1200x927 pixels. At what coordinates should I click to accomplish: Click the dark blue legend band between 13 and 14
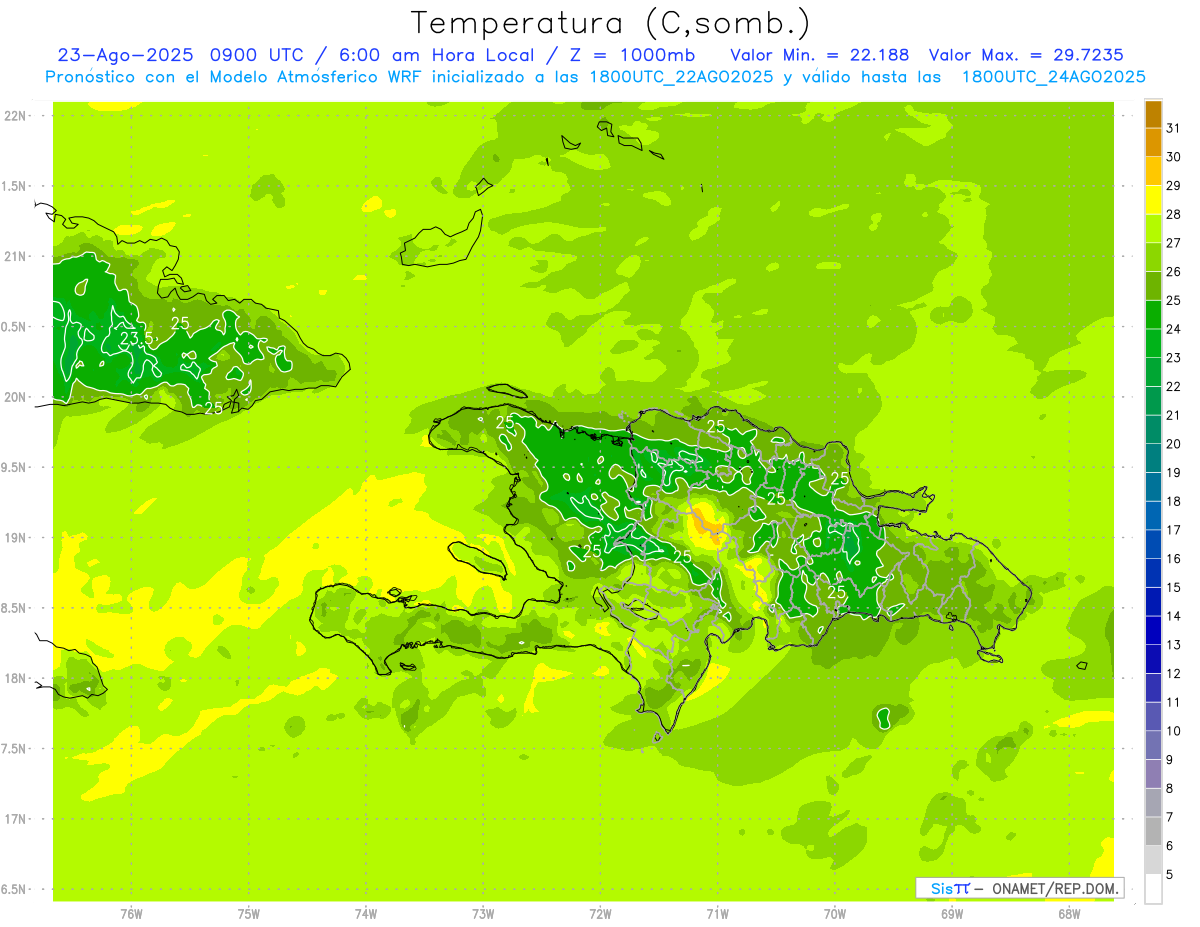(1153, 631)
